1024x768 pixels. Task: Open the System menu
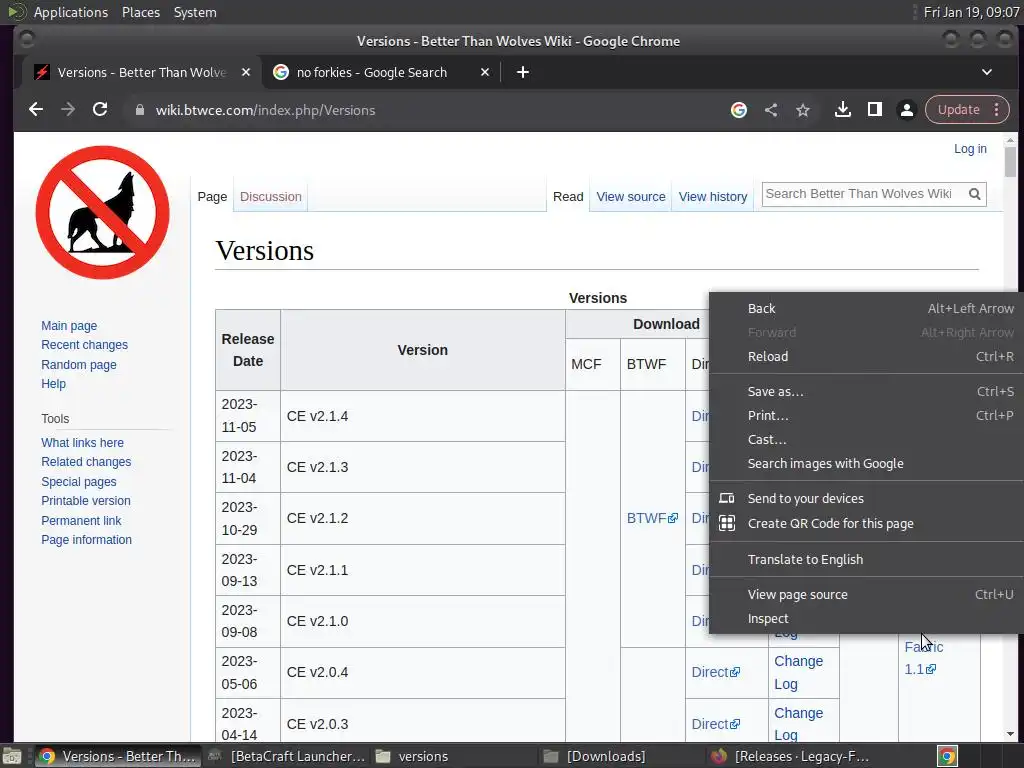coord(195,12)
